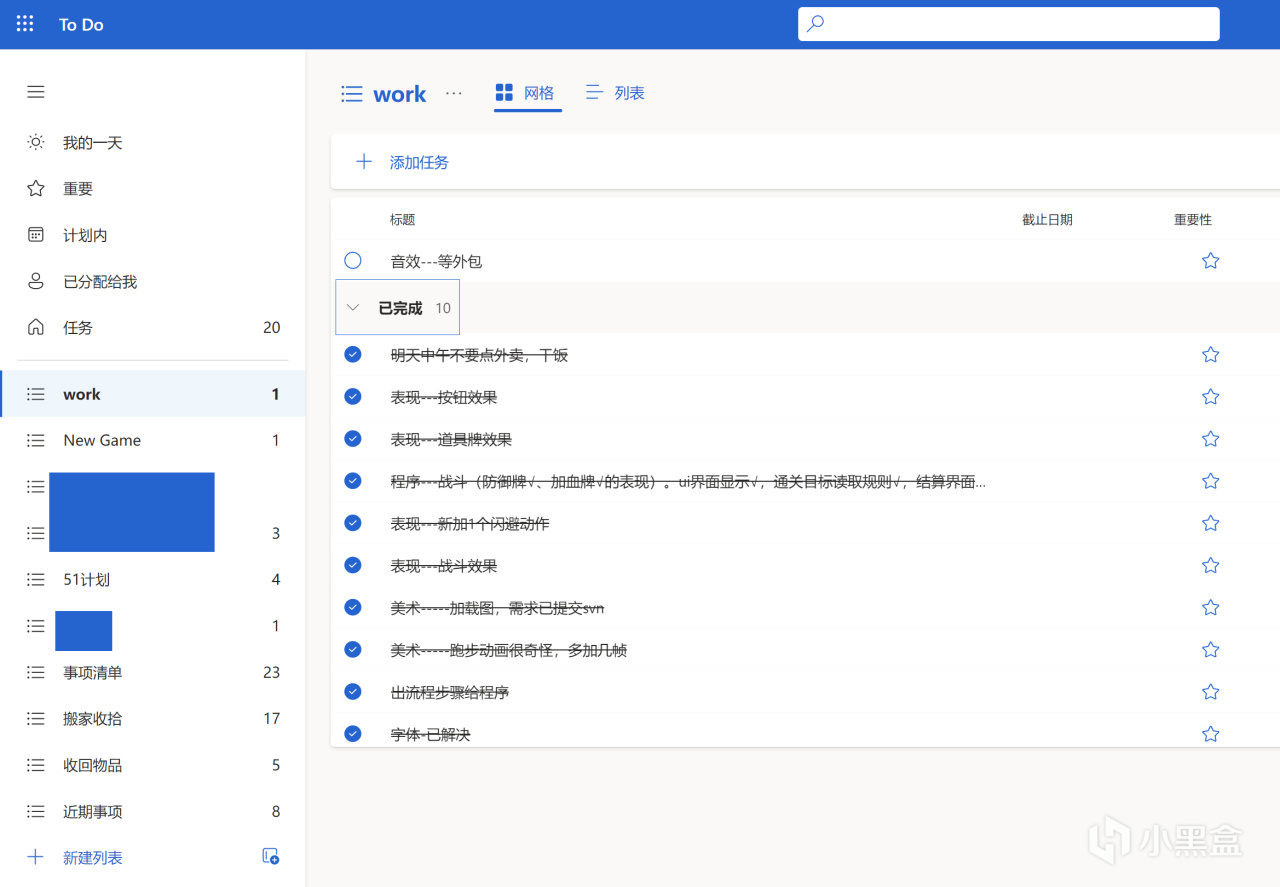Open the work list options ellipsis
The height and width of the screenshot is (887, 1280).
[454, 93]
